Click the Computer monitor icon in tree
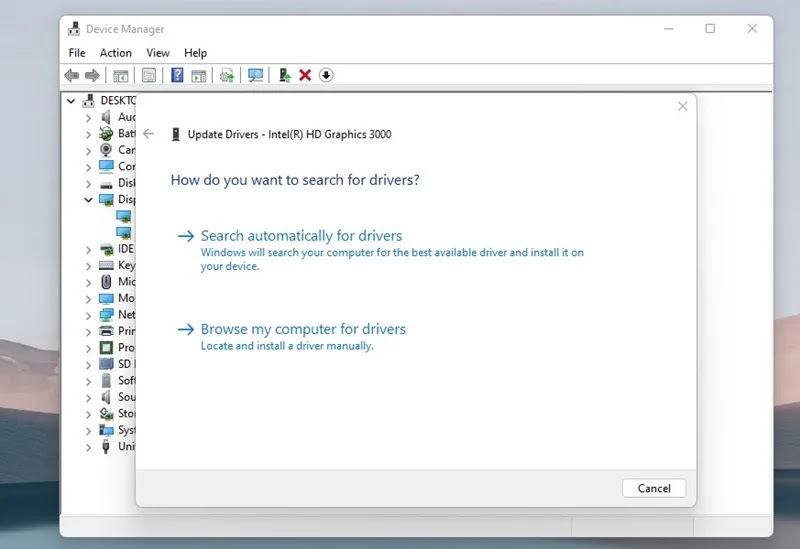The width and height of the screenshot is (800, 549). pyautogui.click(x=106, y=166)
